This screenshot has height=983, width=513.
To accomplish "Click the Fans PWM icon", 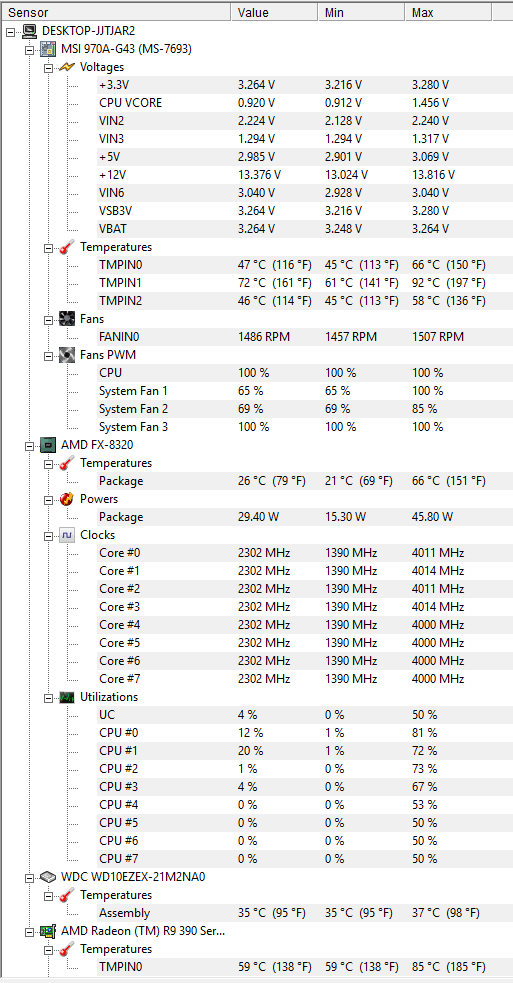I will coord(67,355).
